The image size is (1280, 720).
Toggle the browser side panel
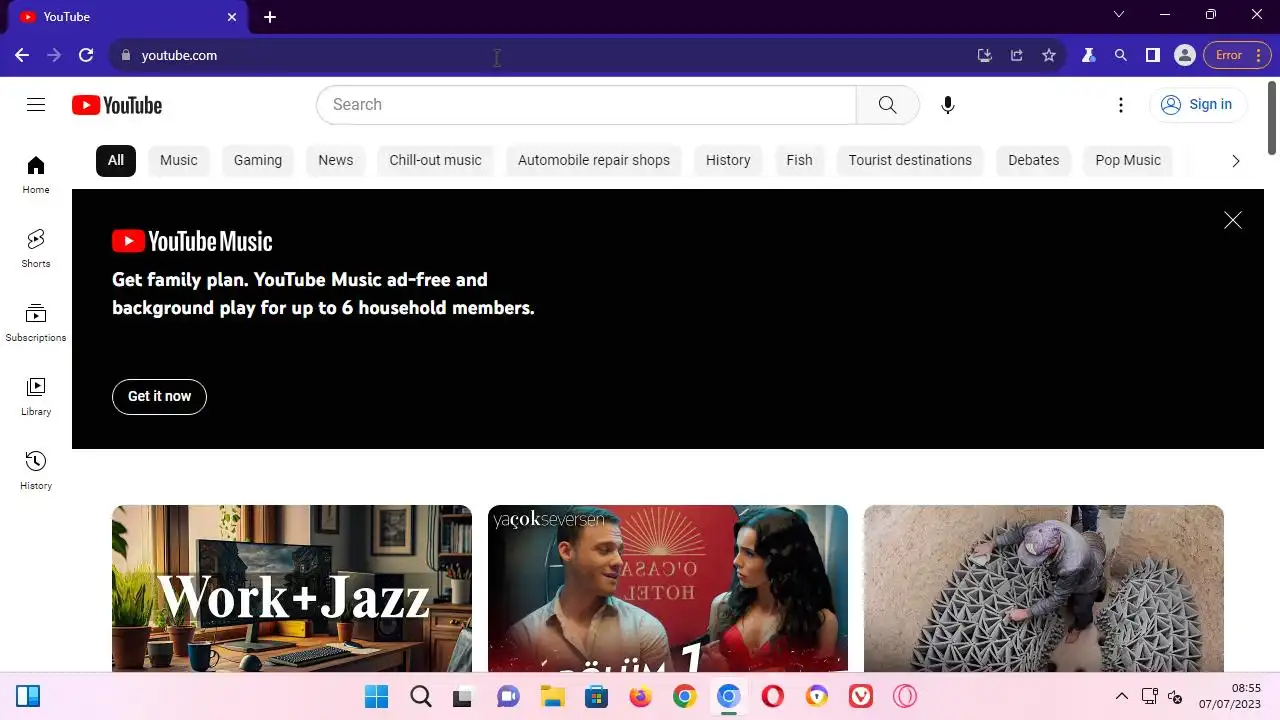coord(1153,55)
